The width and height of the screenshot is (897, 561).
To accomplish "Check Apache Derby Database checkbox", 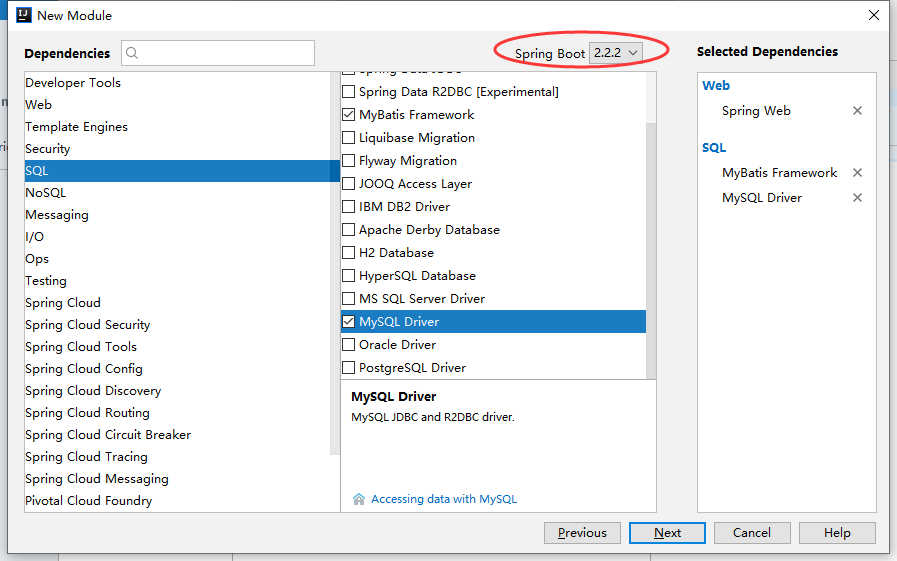I will coord(348,230).
